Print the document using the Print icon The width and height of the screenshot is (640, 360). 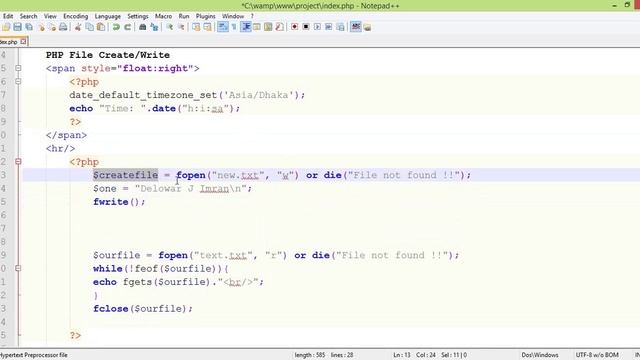coord(63,27)
